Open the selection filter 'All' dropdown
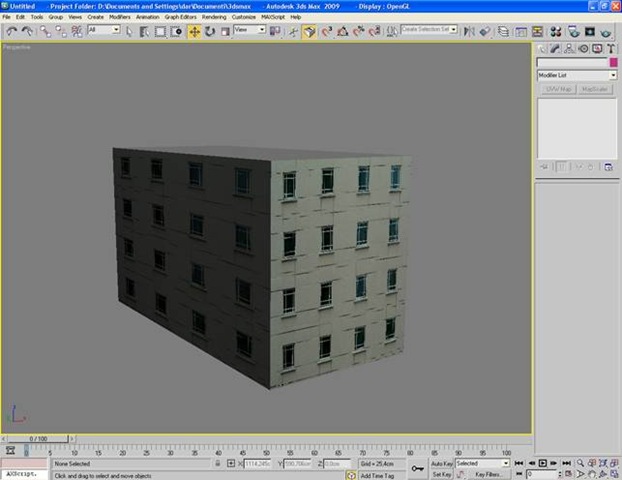Viewport: 622px width, 480px height. point(103,30)
